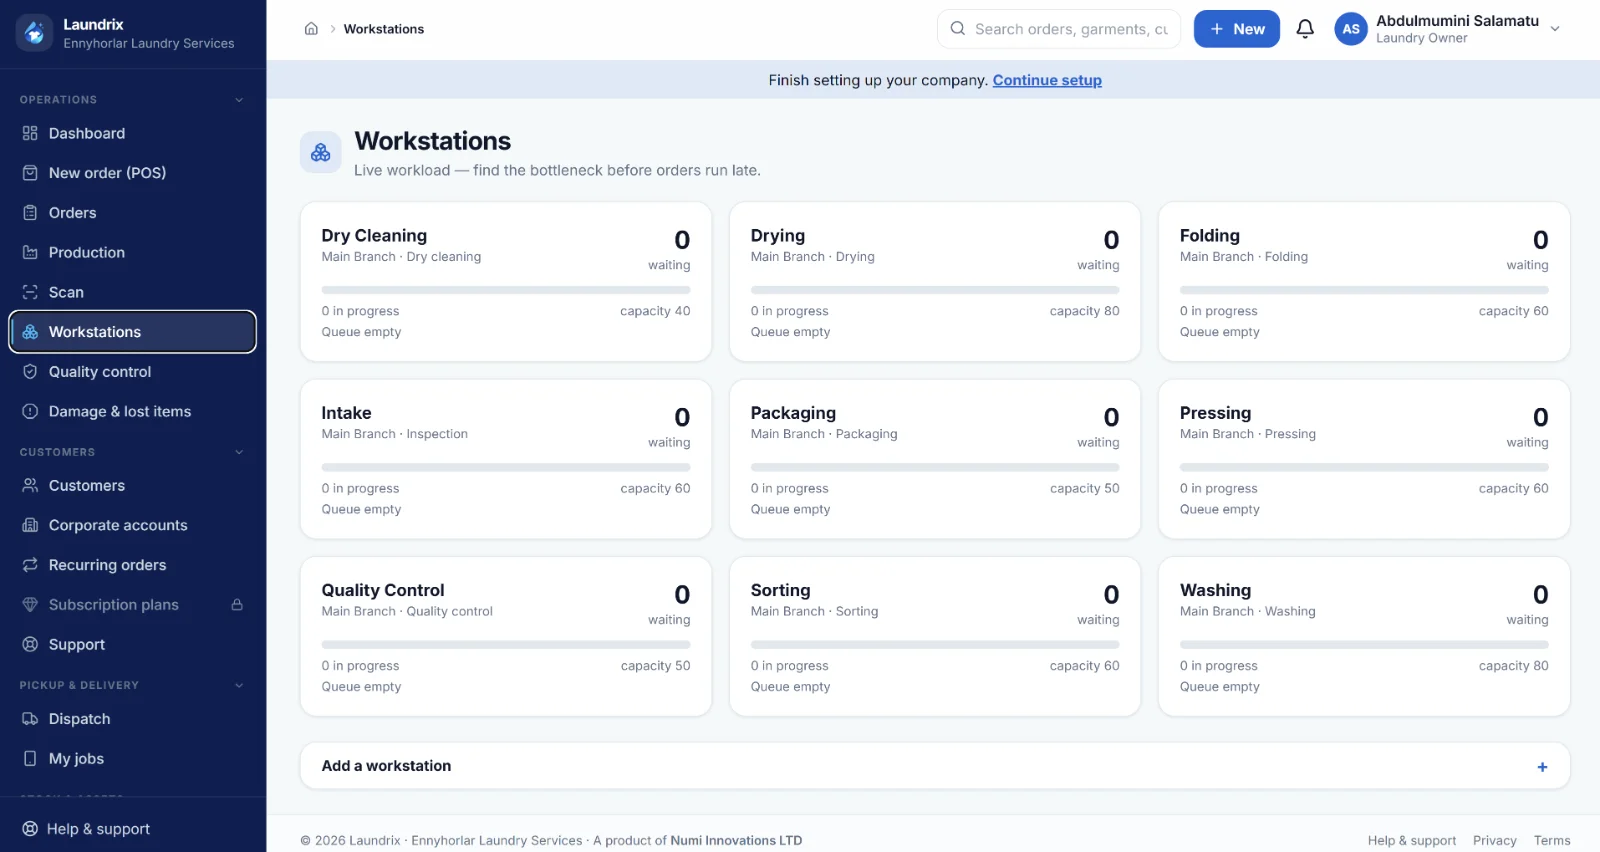Screen dimensions: 1600x852
Task: Click the AS user avatar
Action: click(1351, 29)
